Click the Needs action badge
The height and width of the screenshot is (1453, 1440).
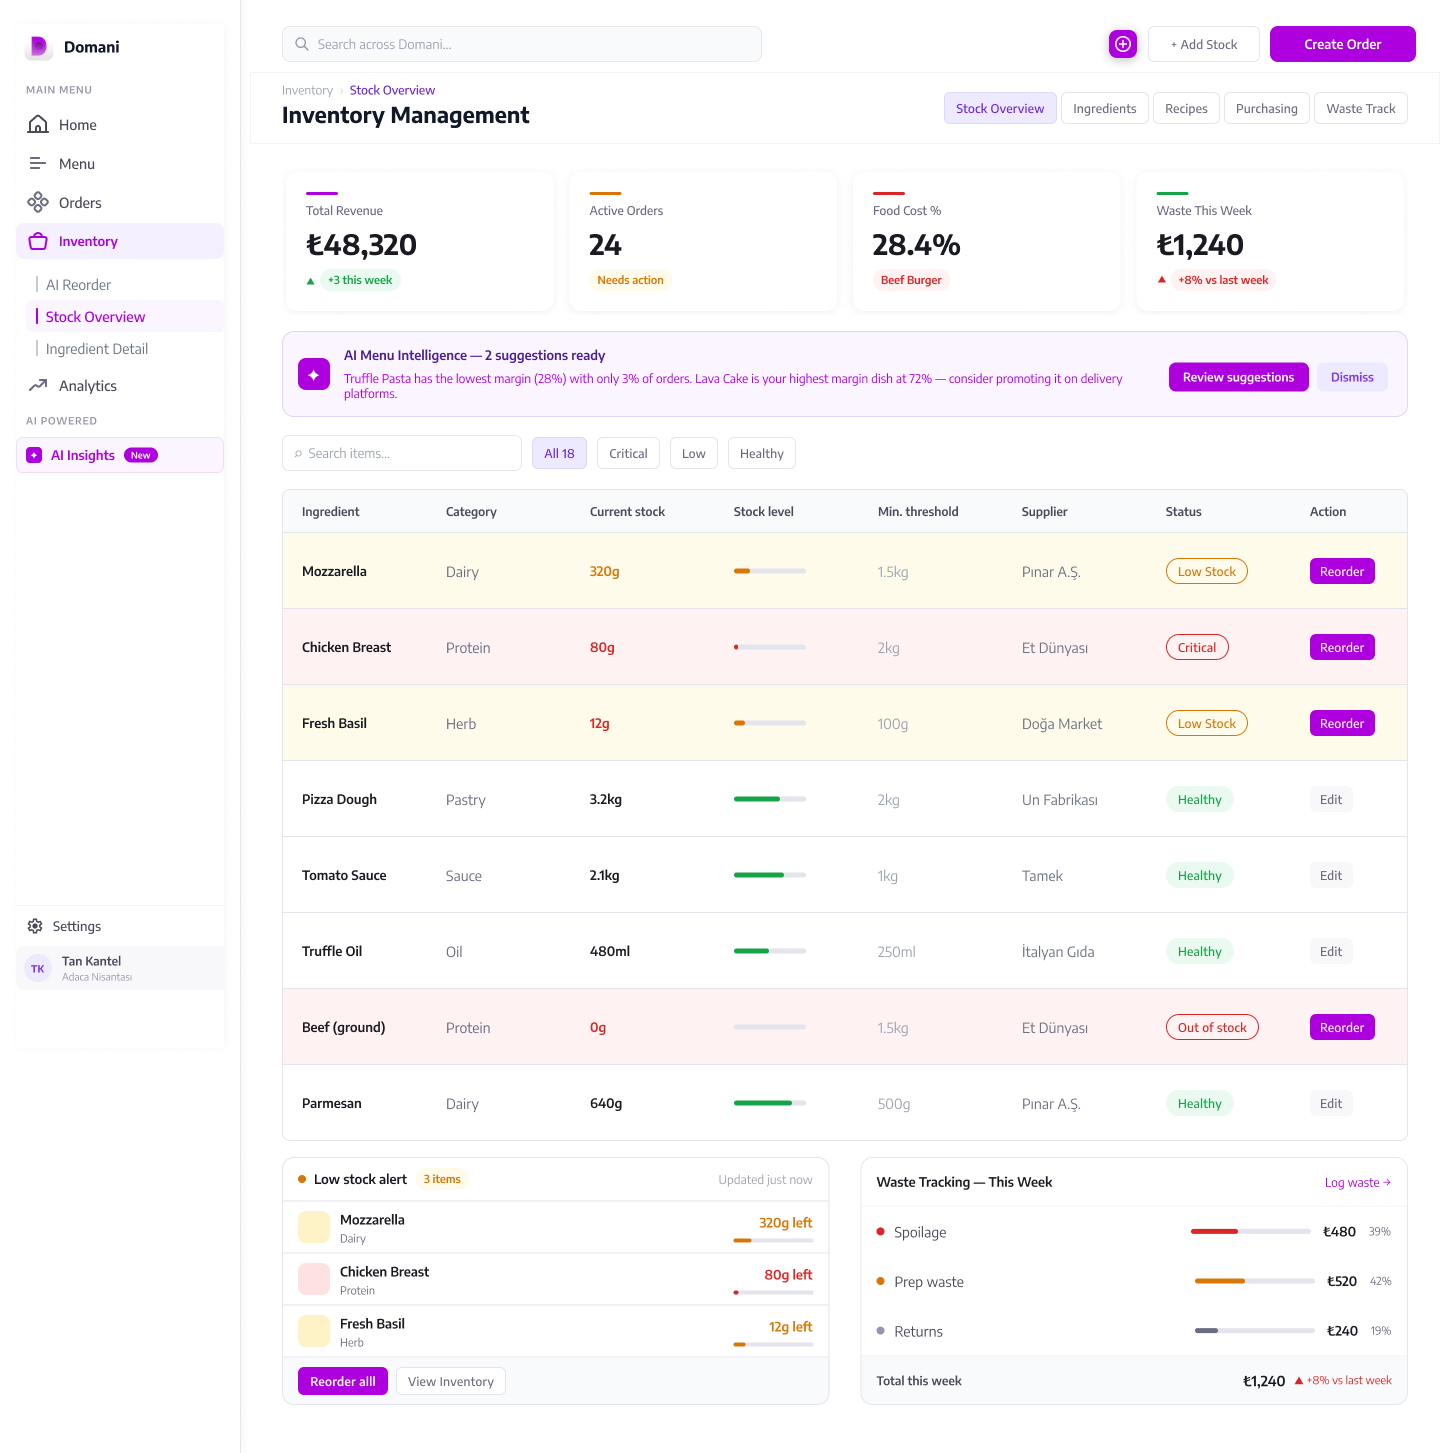pos(630,280)
